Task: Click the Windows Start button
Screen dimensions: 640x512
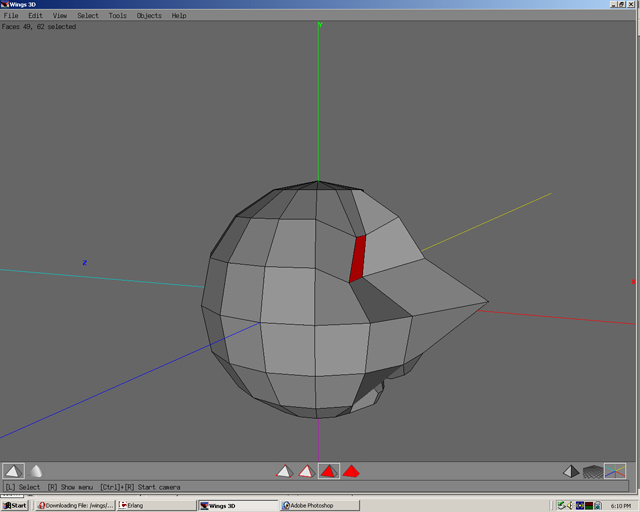Action: point(15,505)
